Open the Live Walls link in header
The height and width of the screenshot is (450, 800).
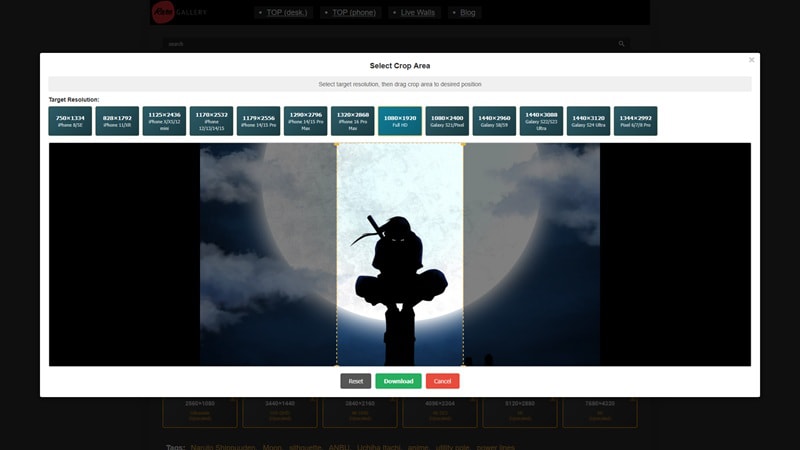418,12
